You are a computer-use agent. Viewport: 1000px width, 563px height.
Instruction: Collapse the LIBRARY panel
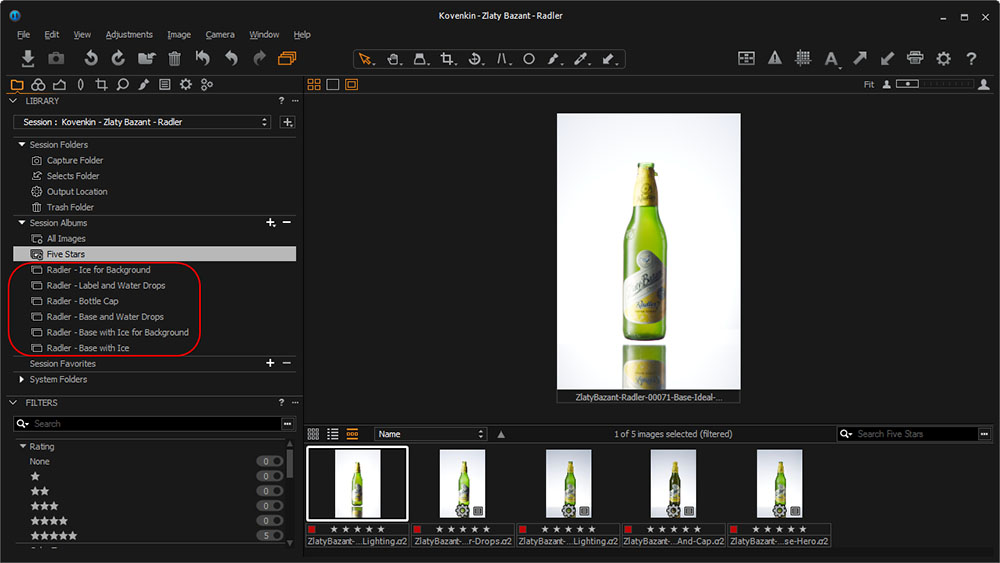tap(13, 101)
